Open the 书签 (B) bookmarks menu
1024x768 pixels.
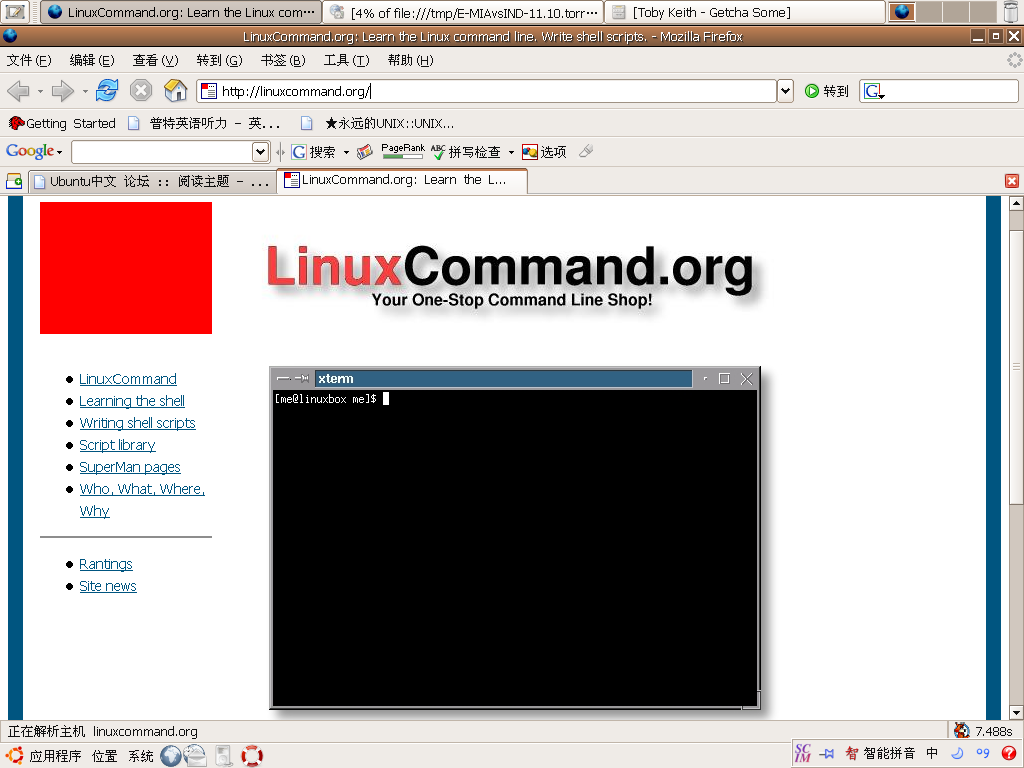283,60
